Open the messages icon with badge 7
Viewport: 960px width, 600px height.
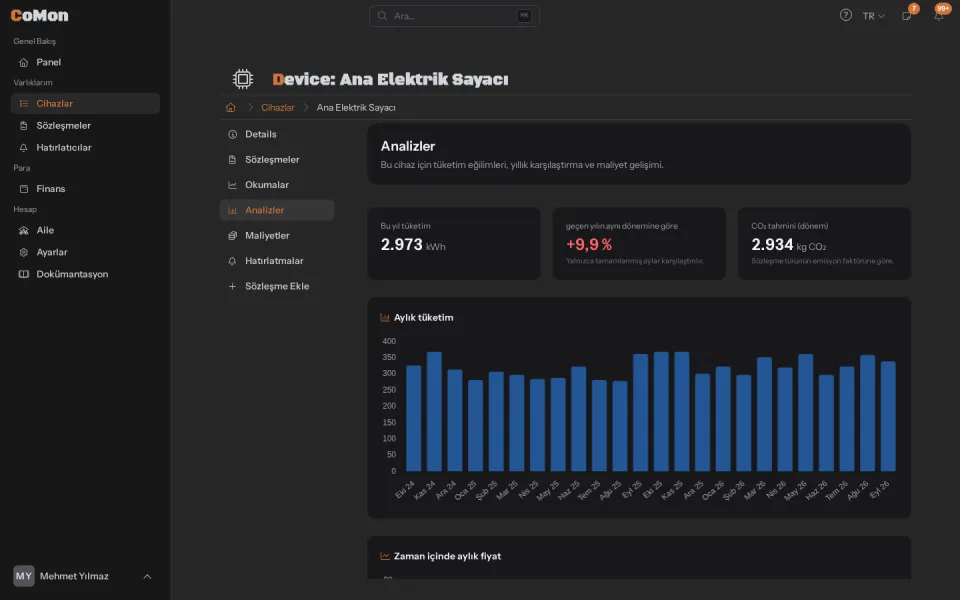click(x=907, y=15)
